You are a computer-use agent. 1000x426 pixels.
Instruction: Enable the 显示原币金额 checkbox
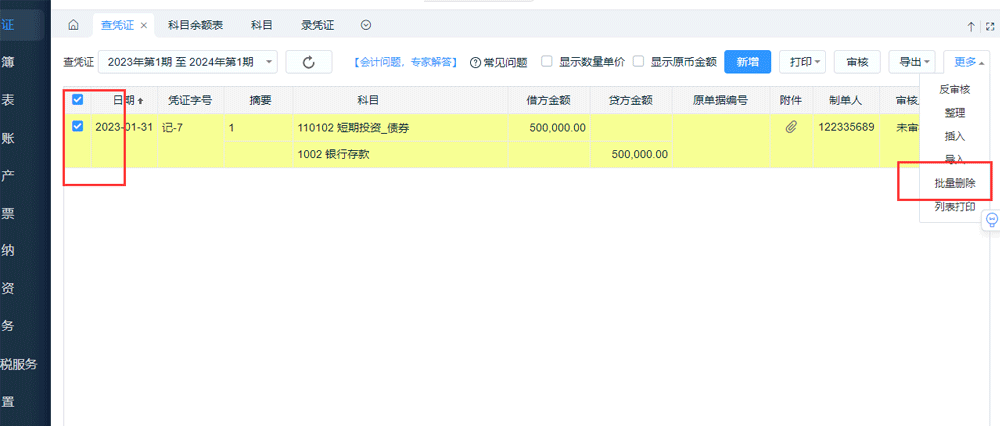(x=638, y=61)
